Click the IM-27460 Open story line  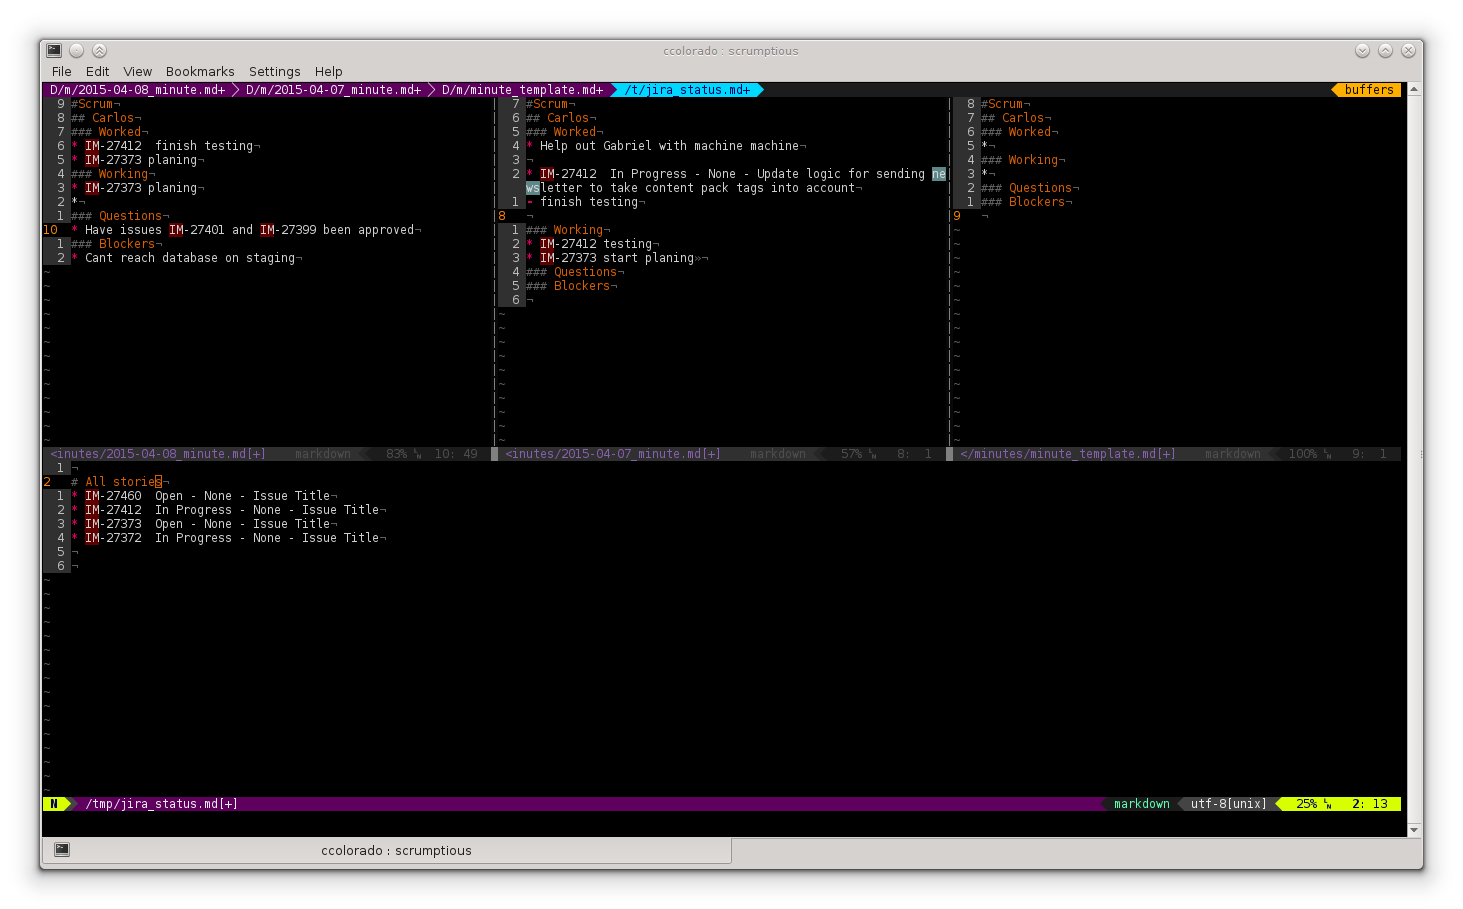pyautogui.click(x=204, y=496)
